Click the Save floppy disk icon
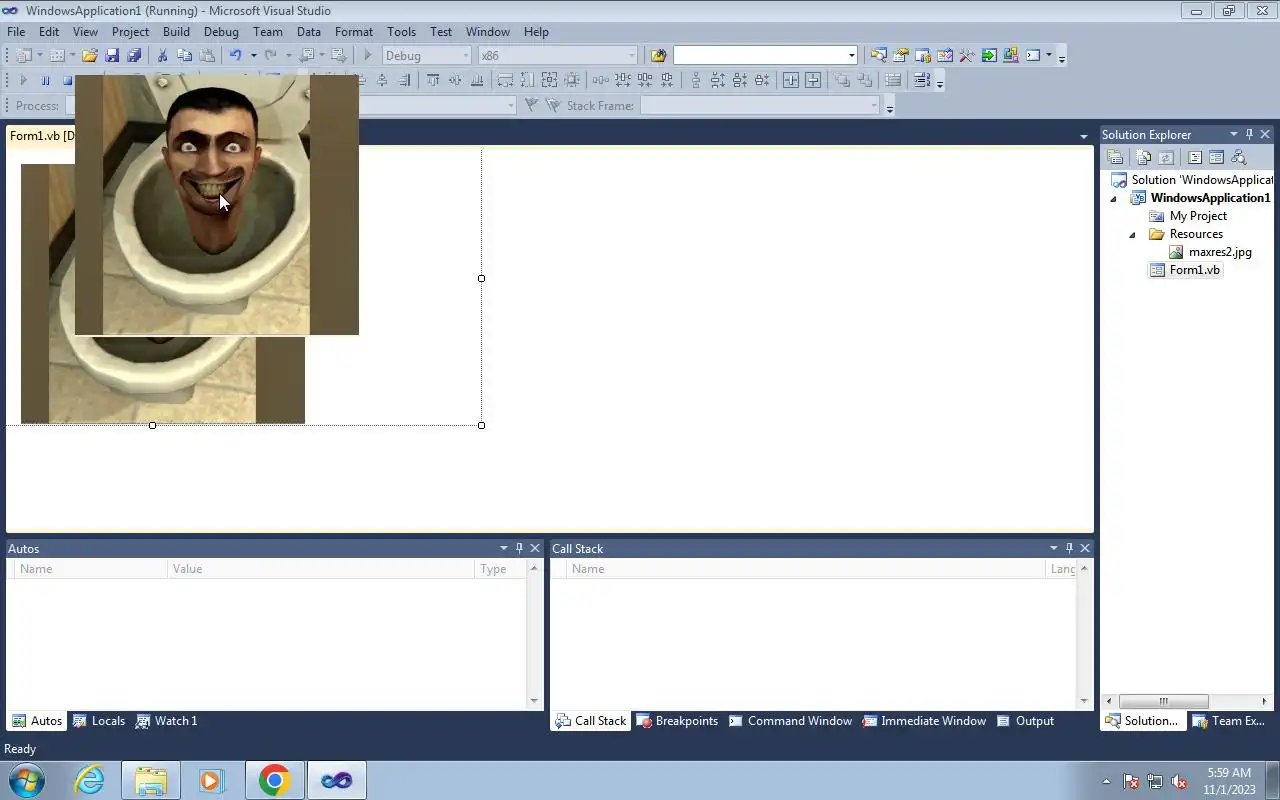 point(112,56)
